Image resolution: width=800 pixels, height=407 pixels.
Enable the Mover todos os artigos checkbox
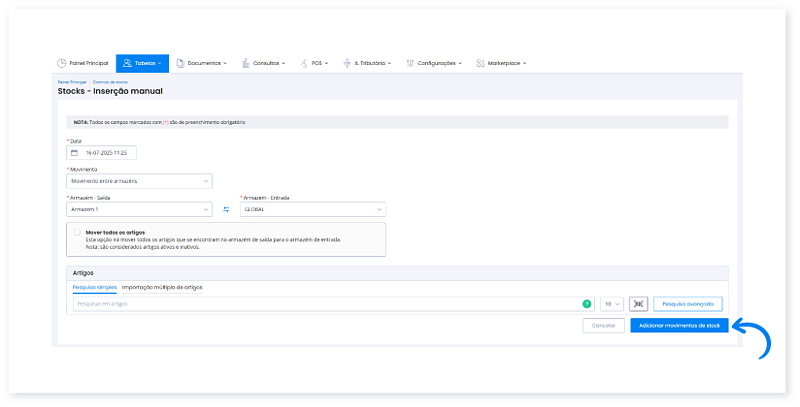[77, 232]
